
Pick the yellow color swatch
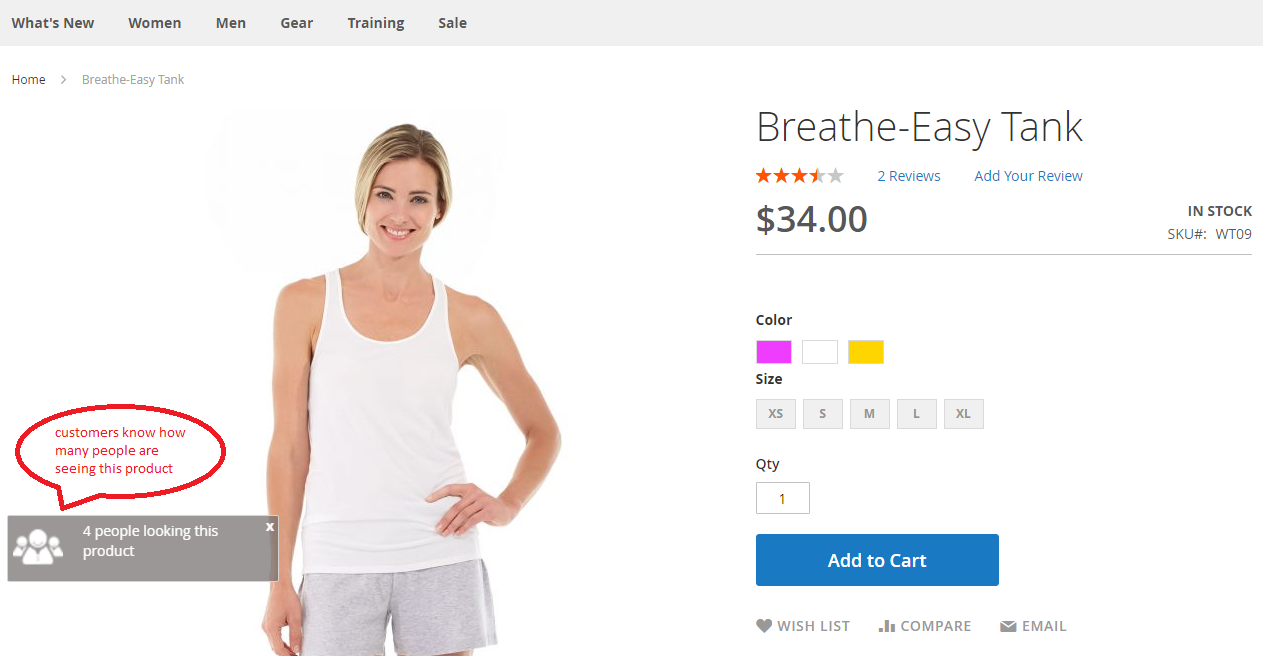point(866,352)
